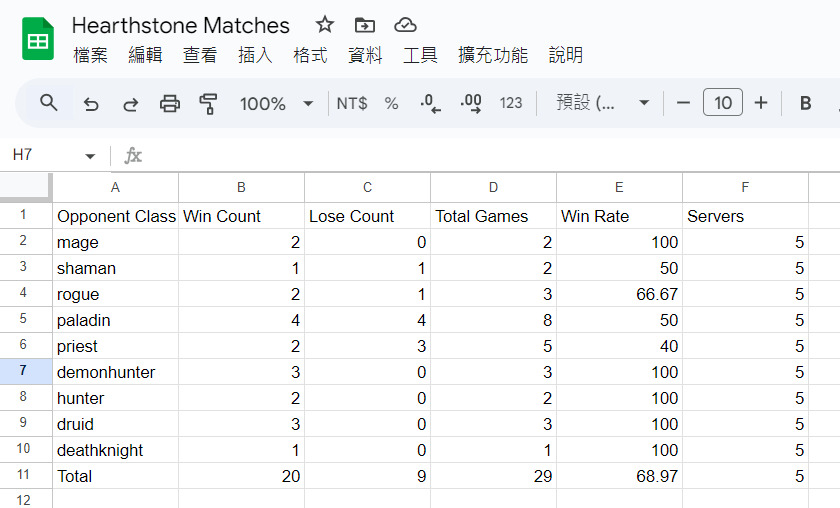Increase decimal places
Image resolution: width=840 pixels, height=508 pixels.
click(471, 103)
